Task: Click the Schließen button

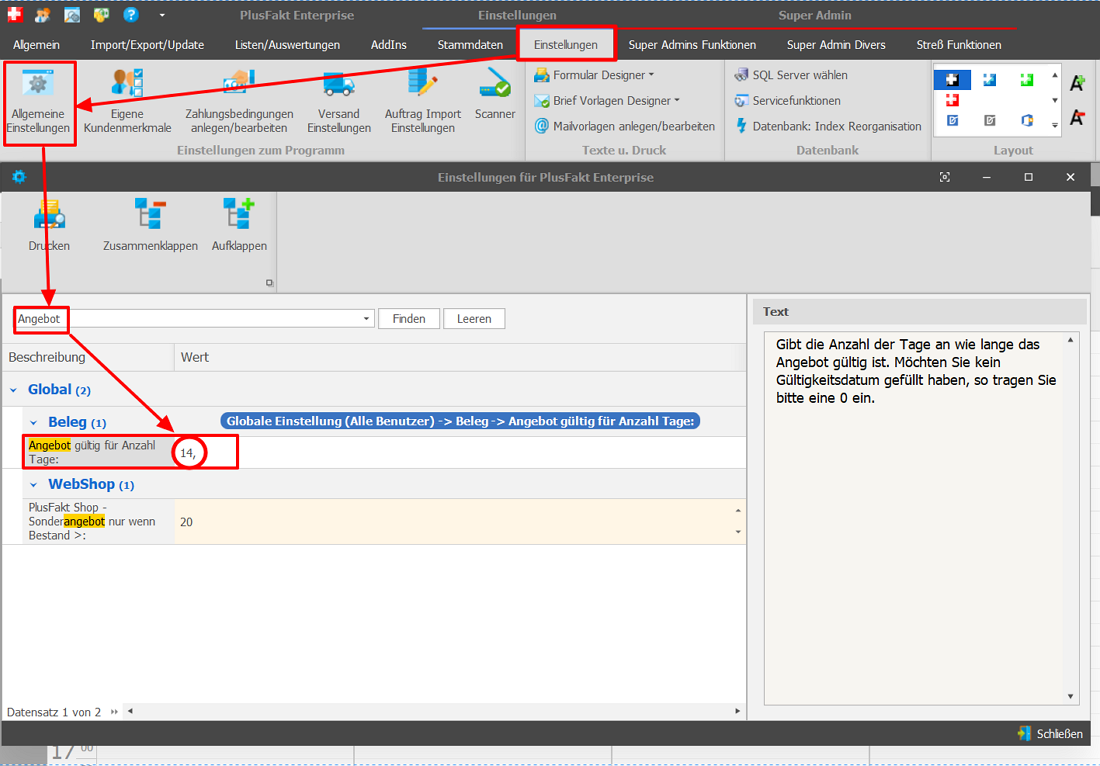Action: (1050, 734)
